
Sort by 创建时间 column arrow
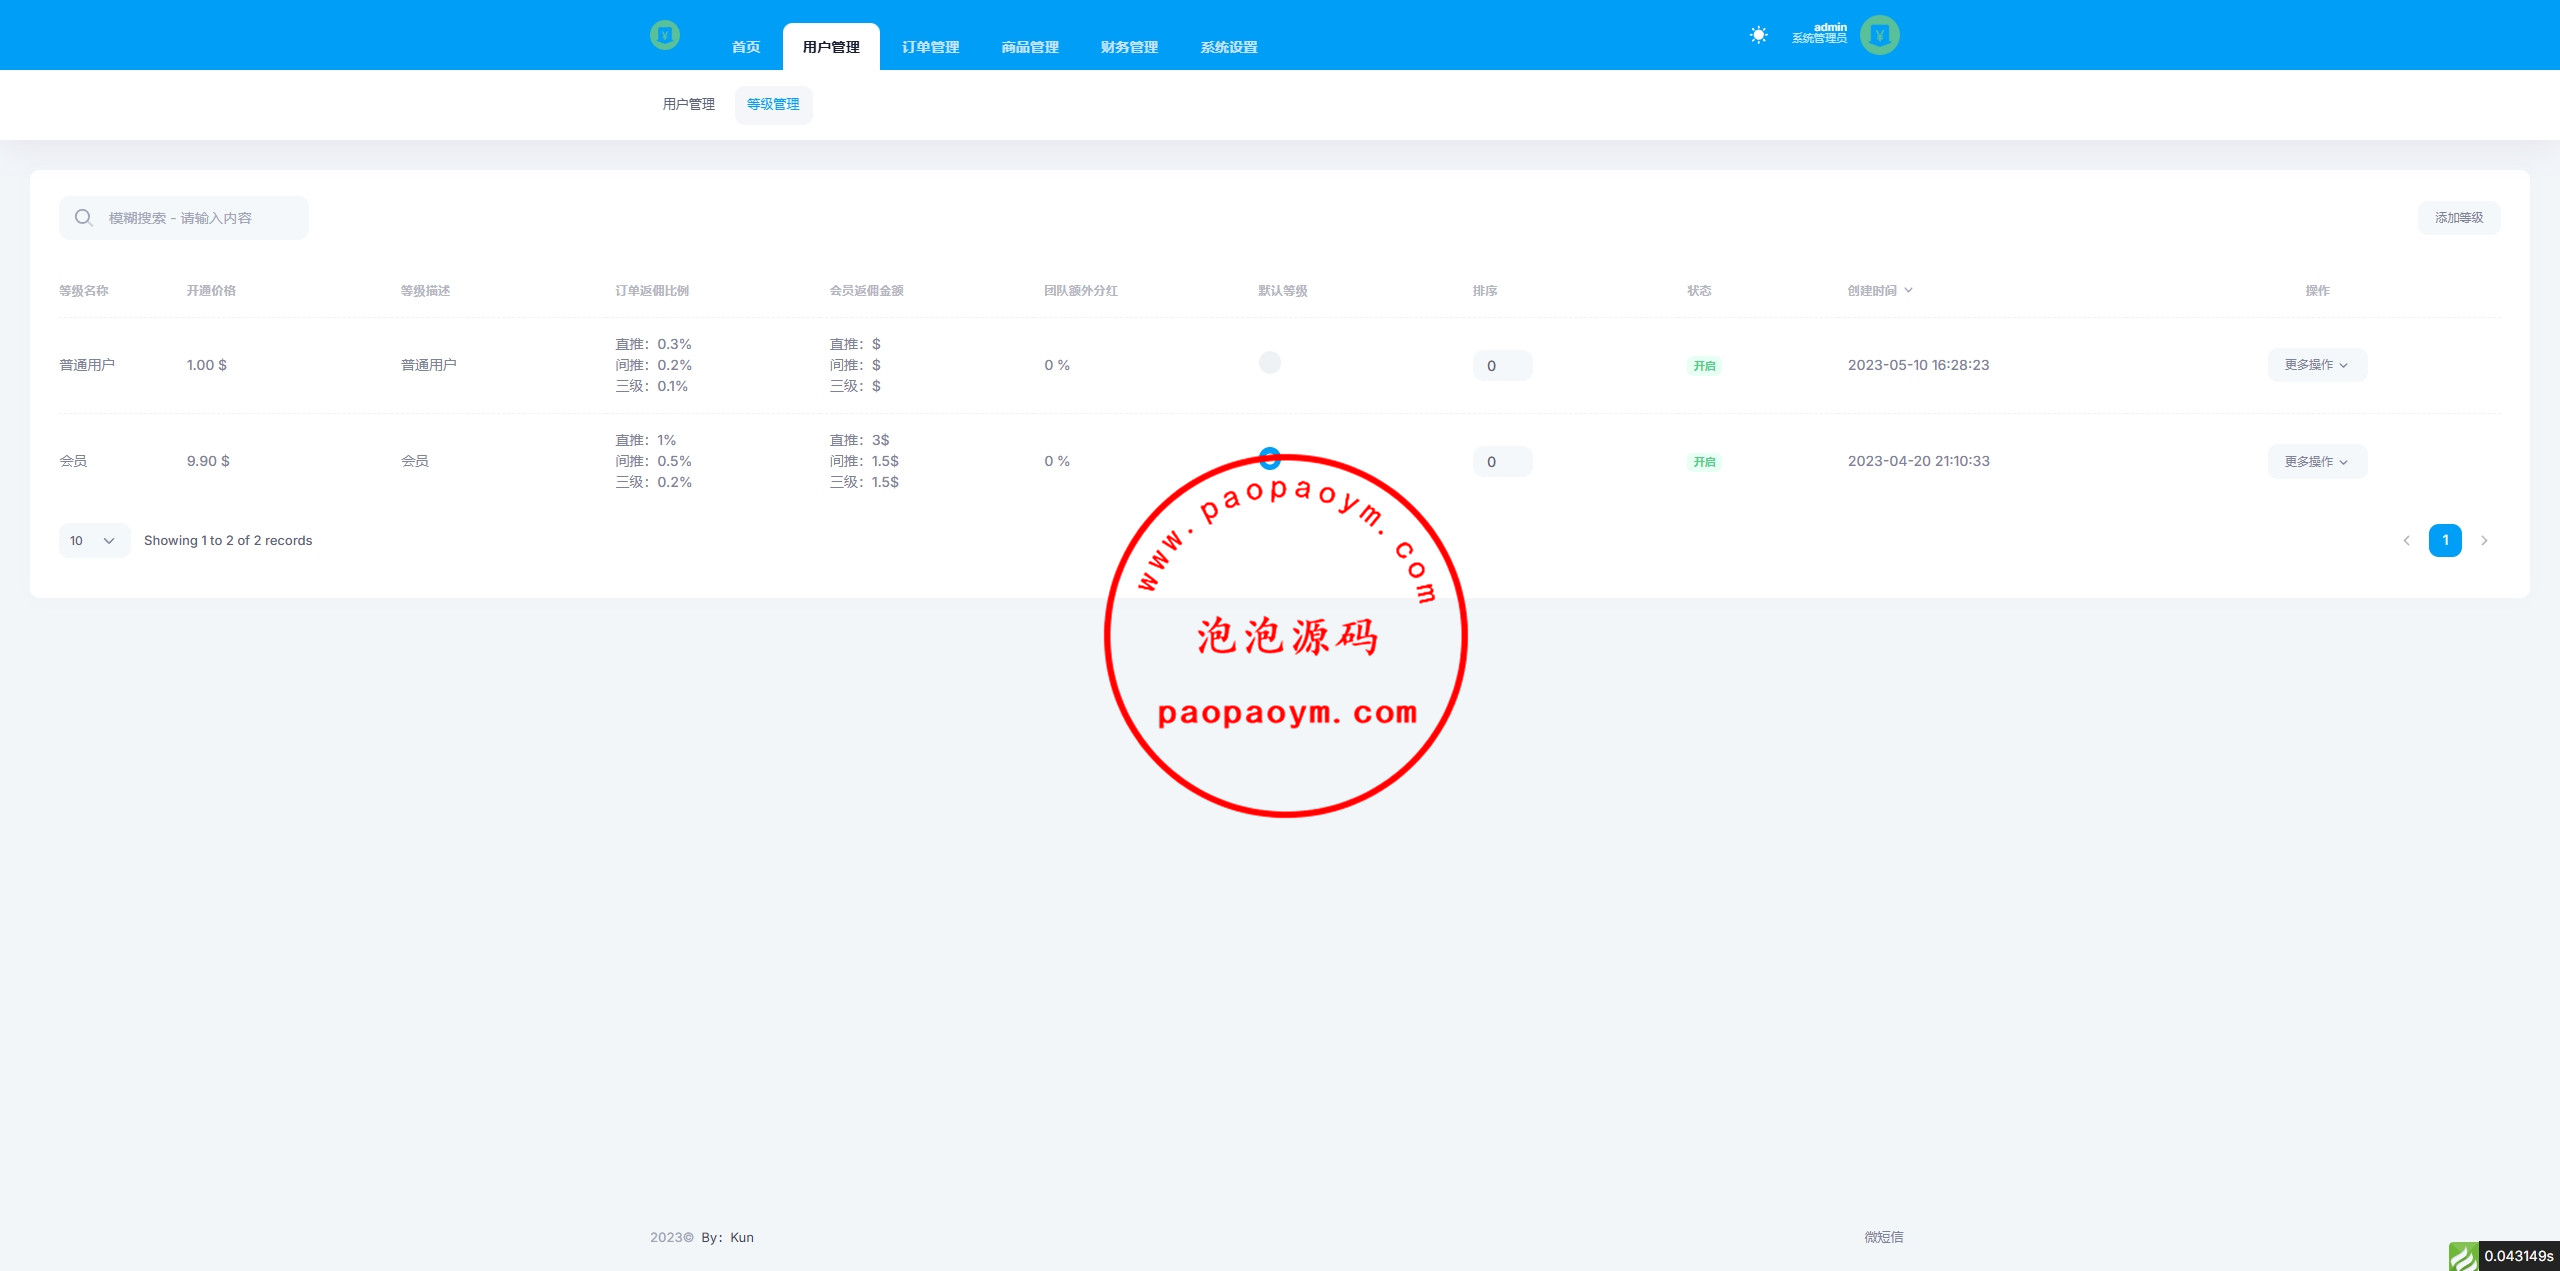(x=1908, y=291)
